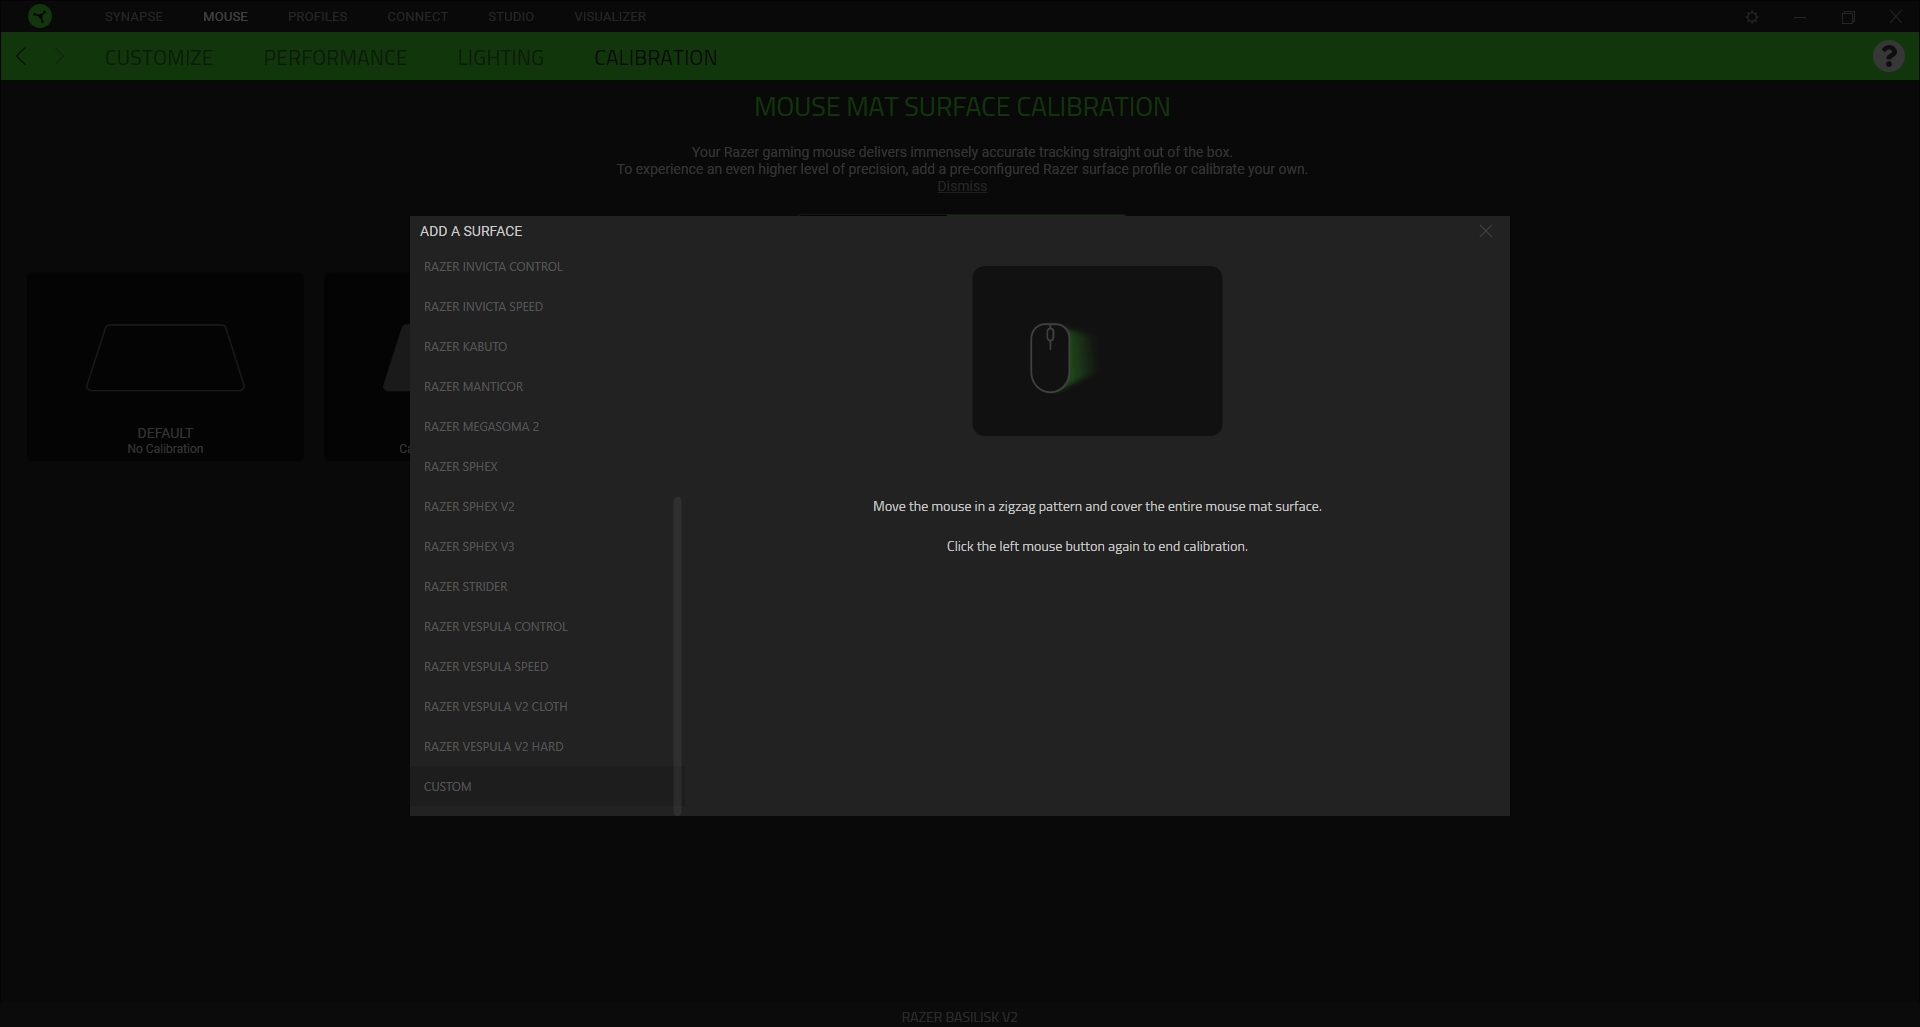Choose Razer Invicta Speed surface
The image size is (1920, 1027).
point(546,307)
